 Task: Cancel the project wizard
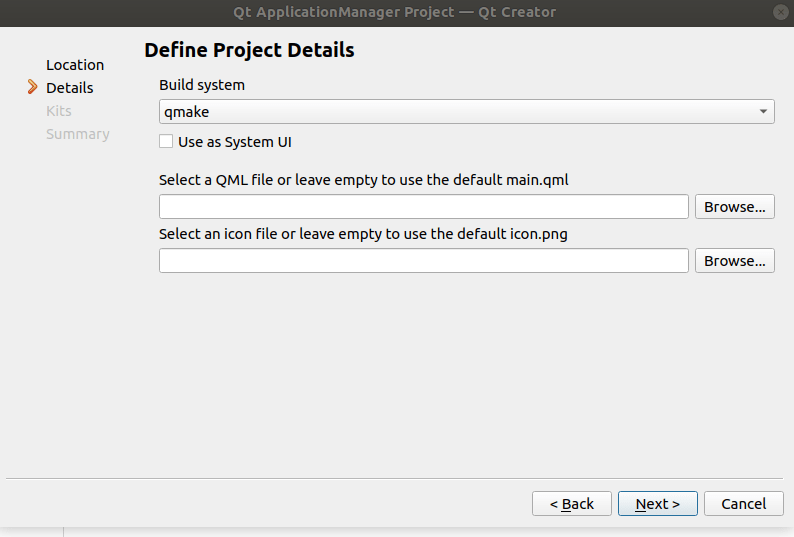[743, 504]
